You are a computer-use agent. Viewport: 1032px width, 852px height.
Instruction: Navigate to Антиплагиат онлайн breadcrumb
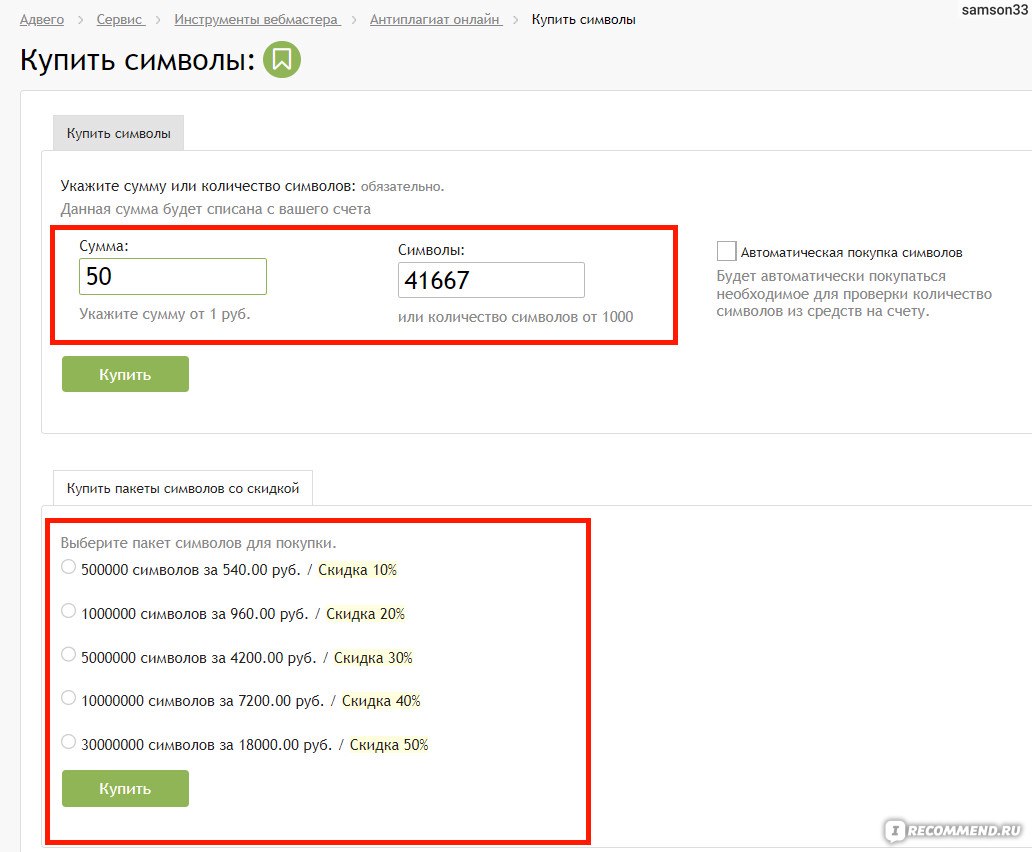click(436, 20)
